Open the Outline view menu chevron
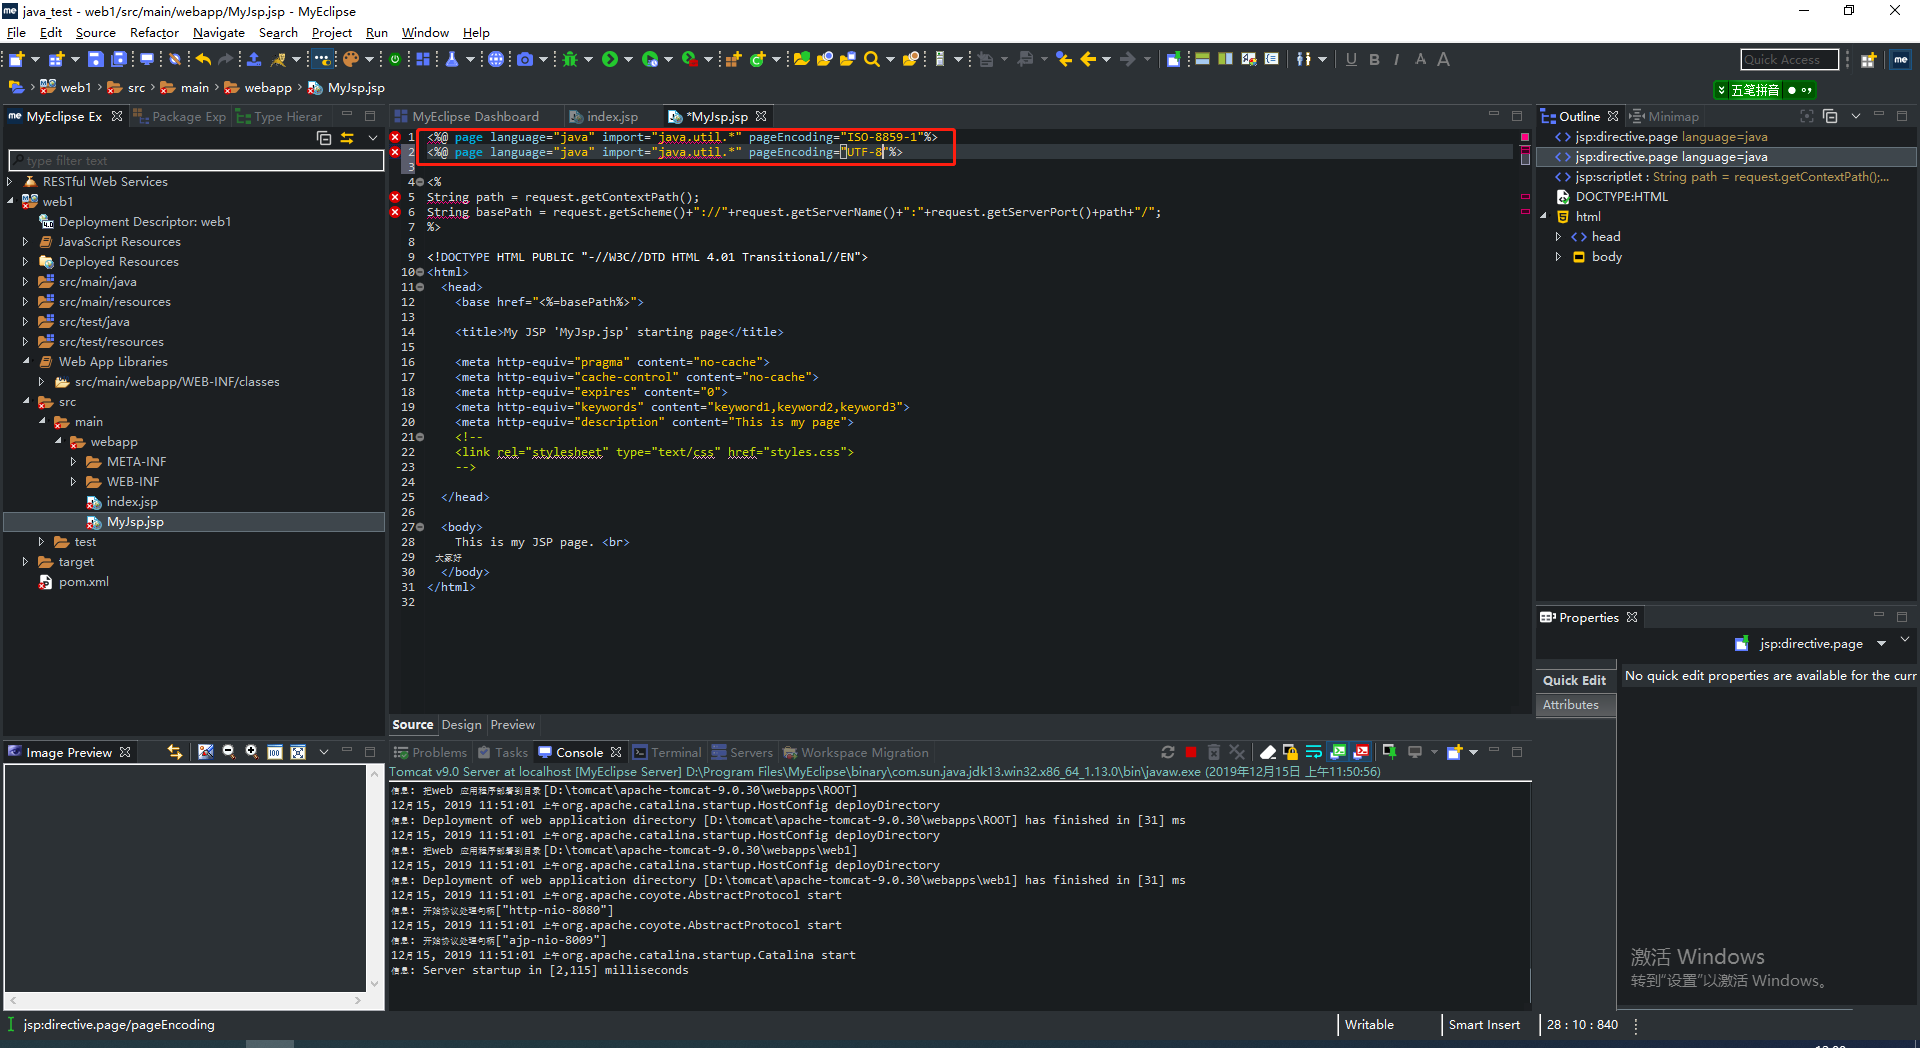The width and height of the screenshot is (1920, 1048). point(1856,116)
